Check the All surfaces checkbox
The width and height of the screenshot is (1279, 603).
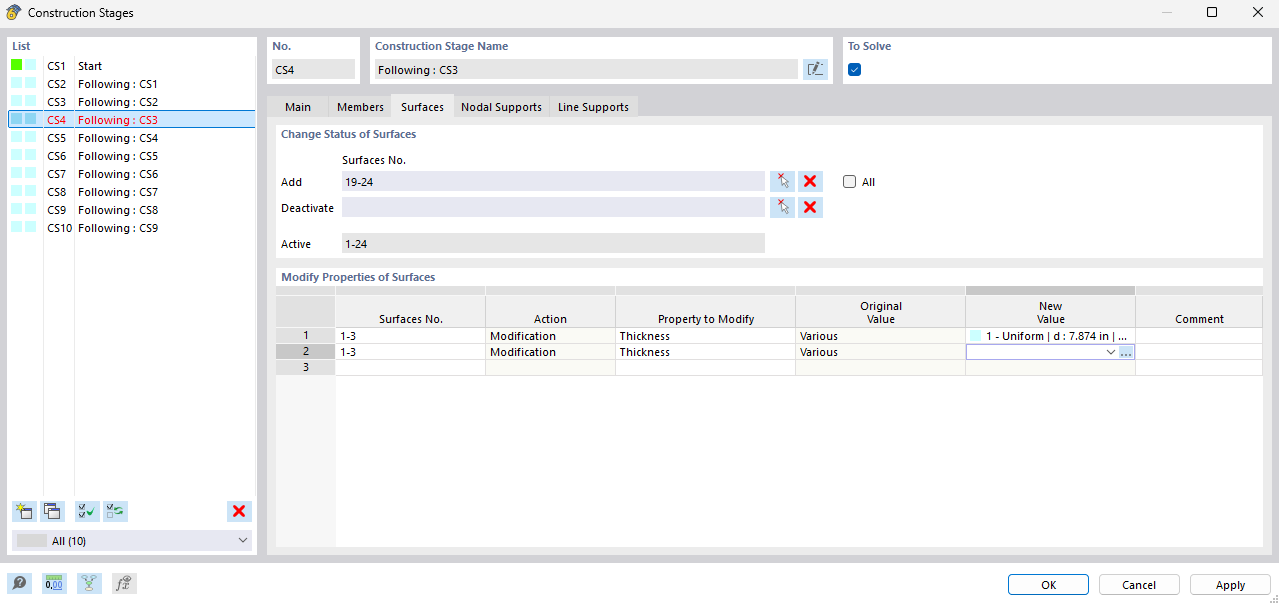tap(849, 181)
